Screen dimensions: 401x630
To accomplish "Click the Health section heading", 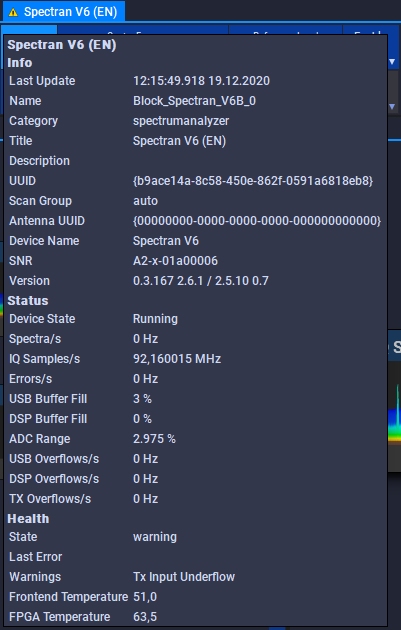I will [x=28, y=519].
